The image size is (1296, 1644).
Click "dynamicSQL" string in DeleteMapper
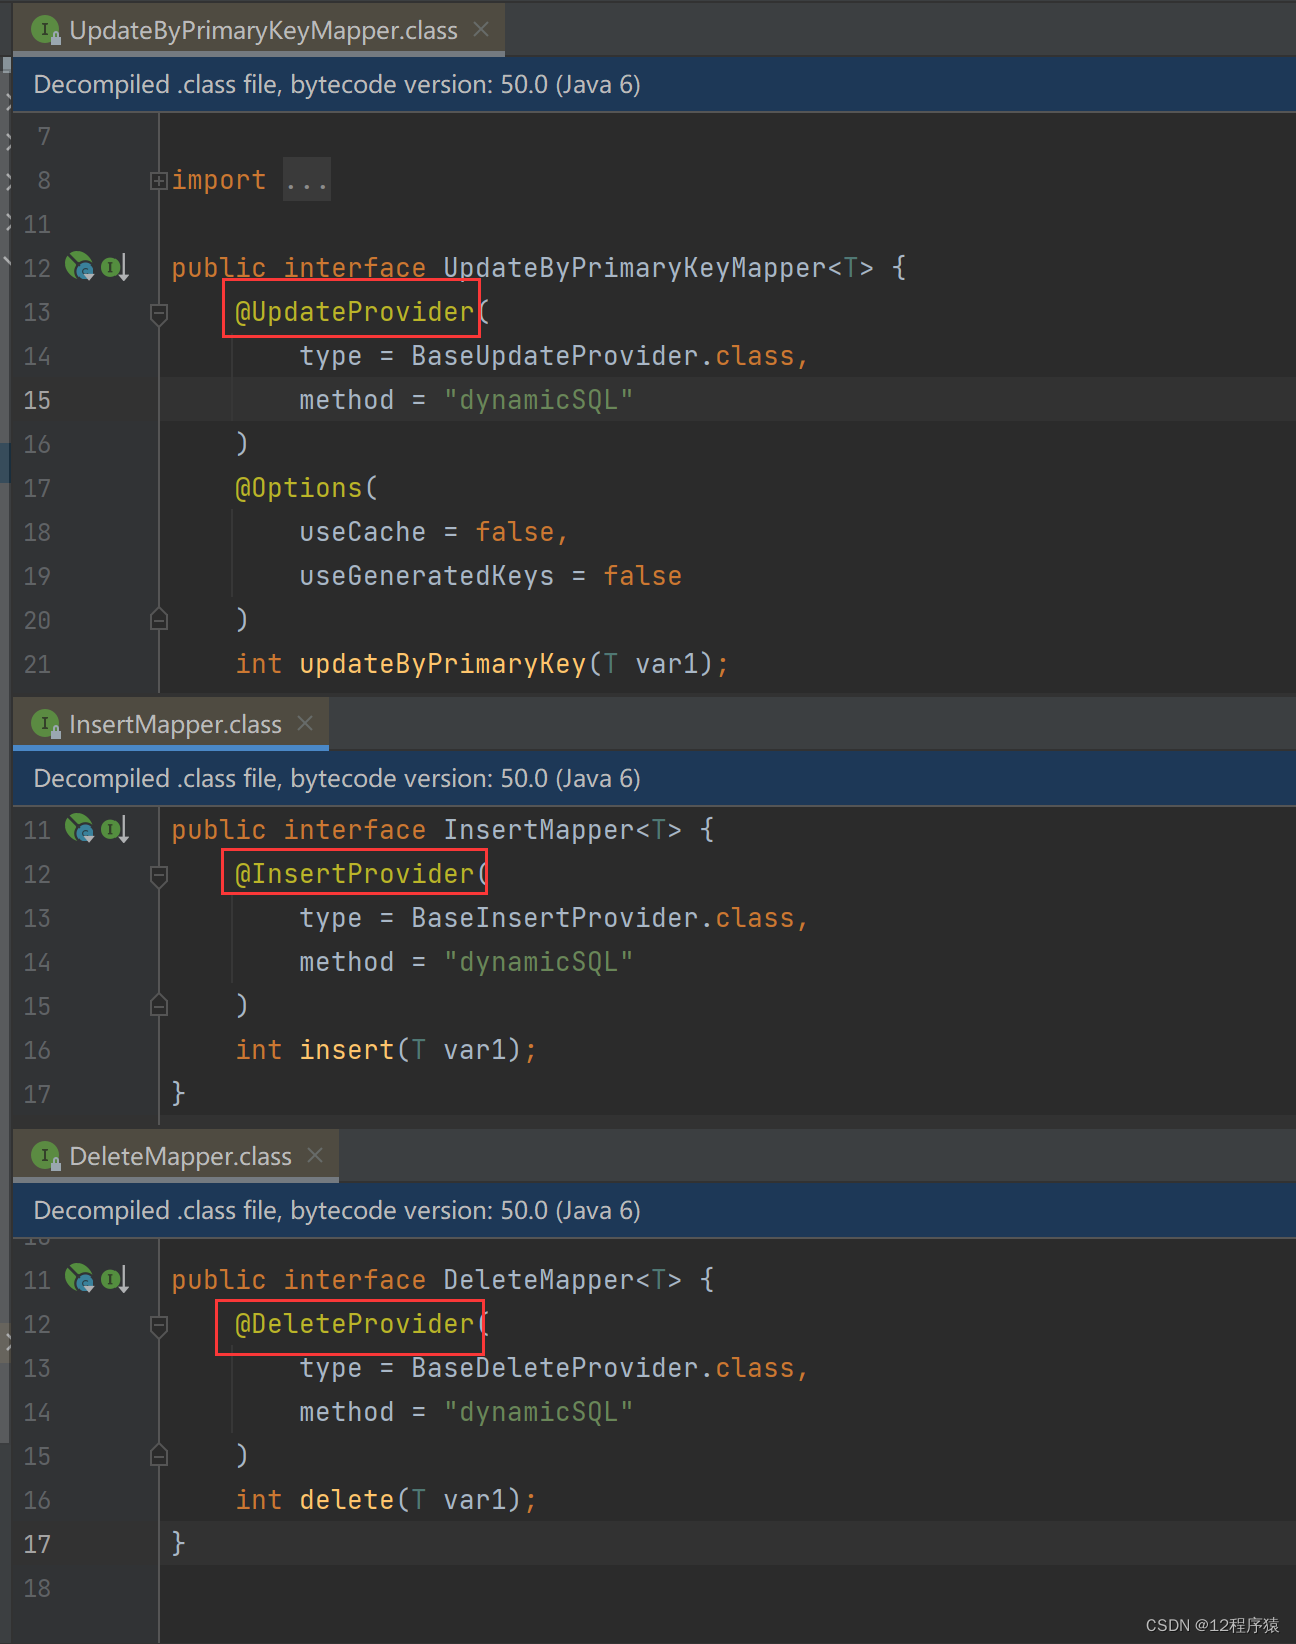click(x=539, y=1412)
